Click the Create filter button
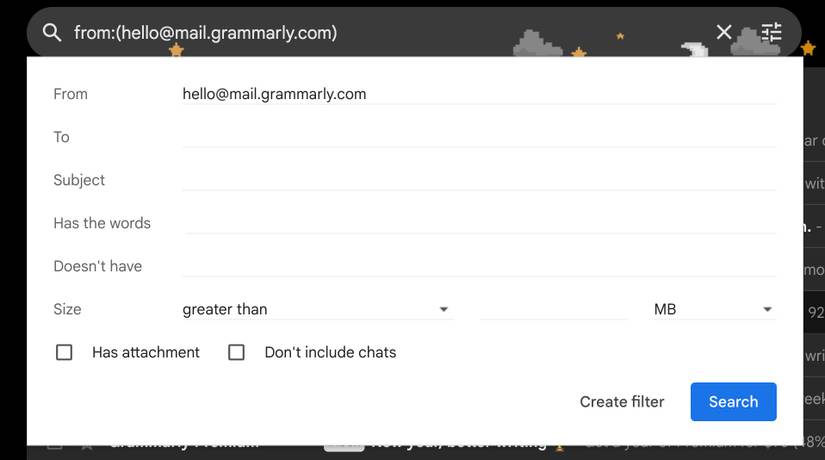 click(622, 402)
